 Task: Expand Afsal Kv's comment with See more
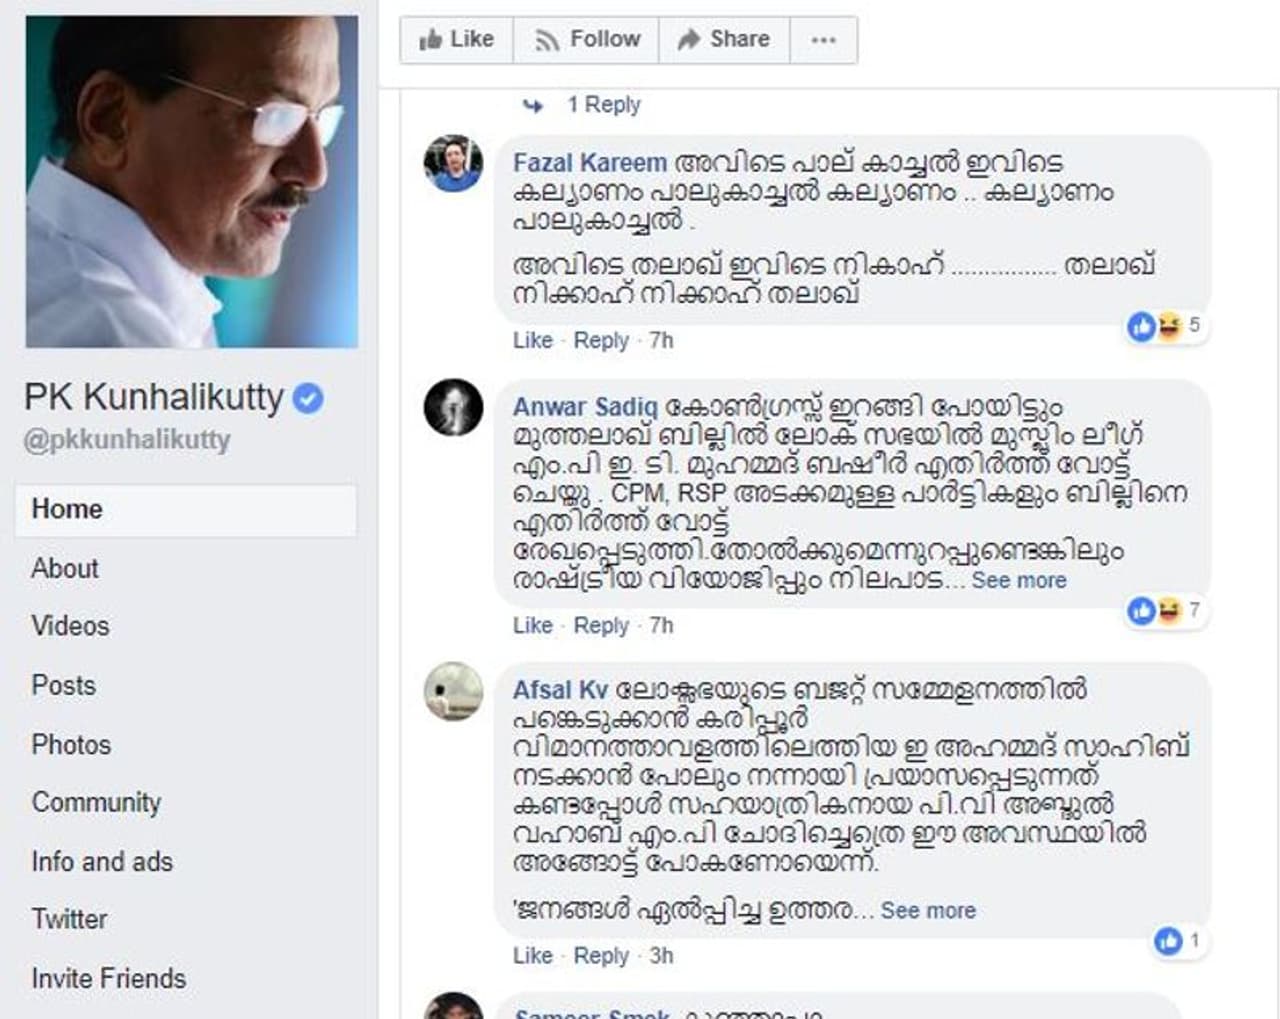[927, 911]
